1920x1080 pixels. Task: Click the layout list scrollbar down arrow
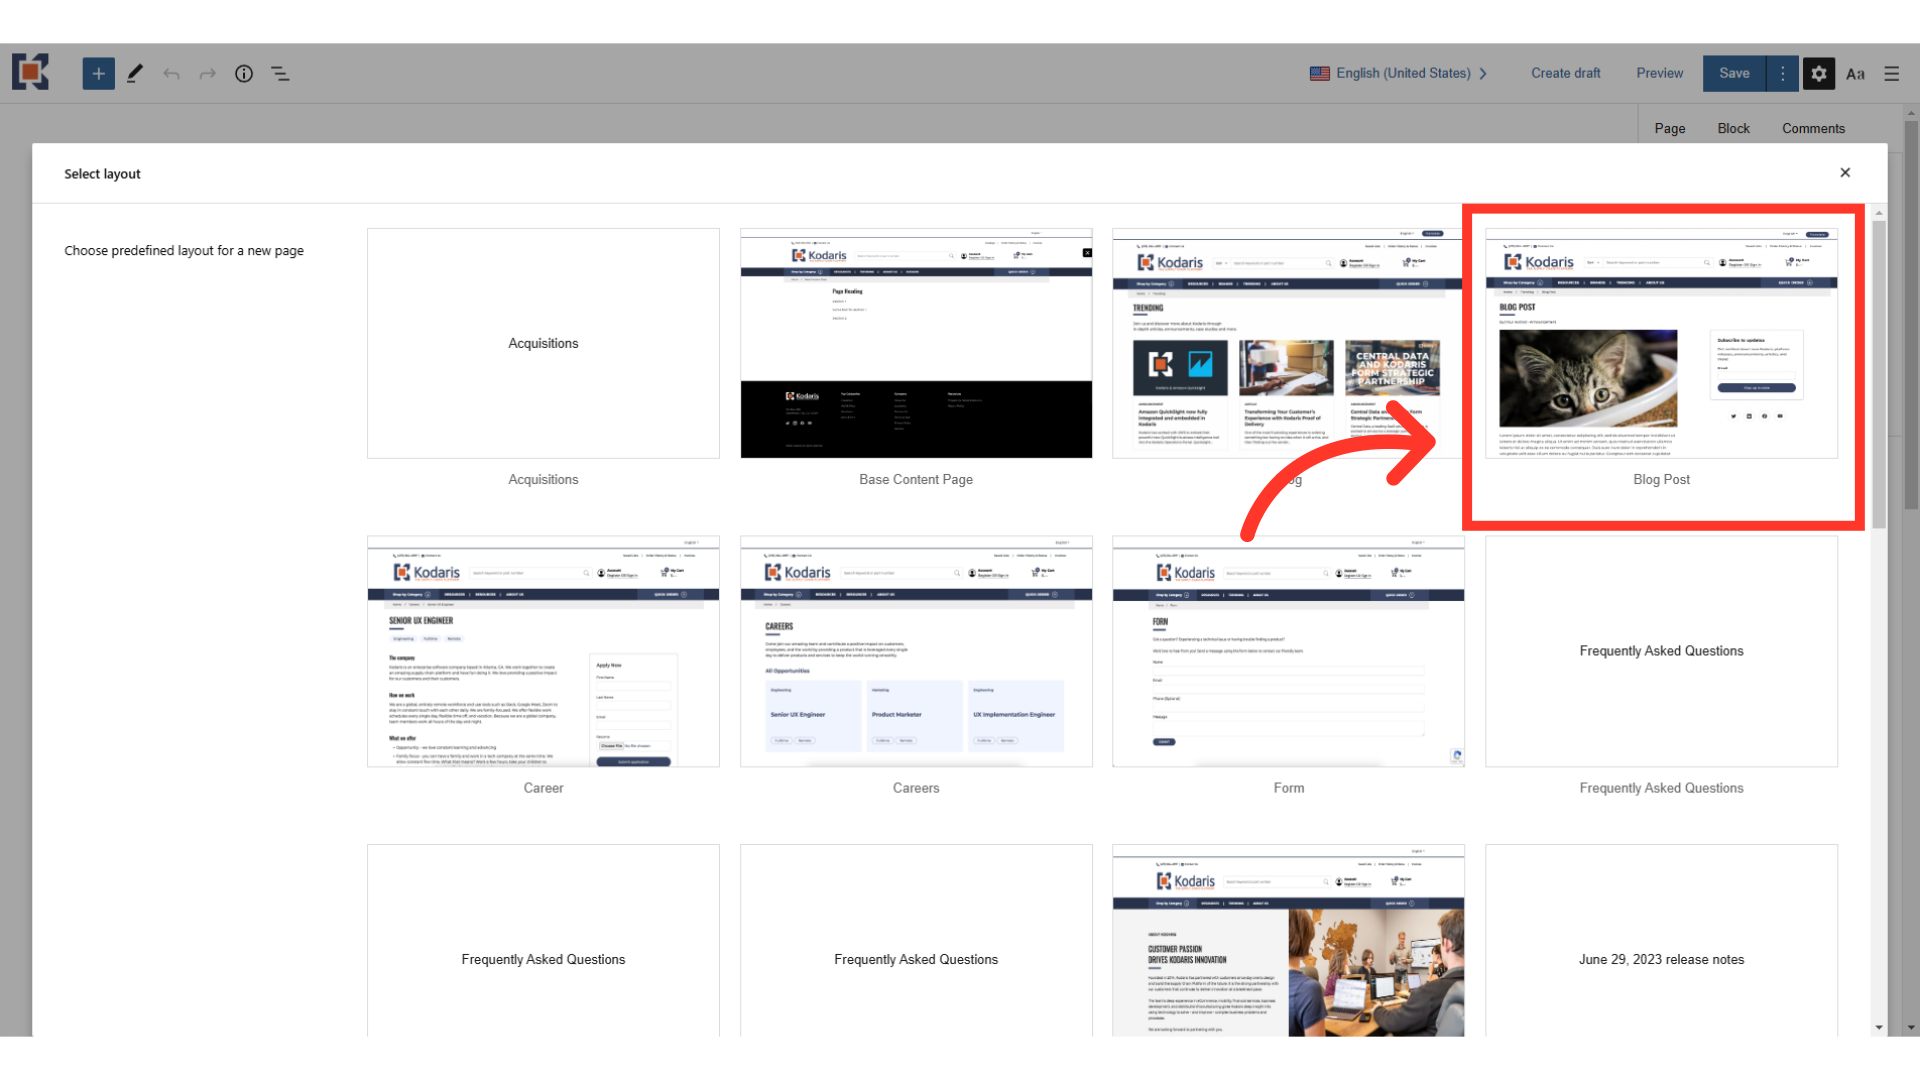[1879, 1027]
